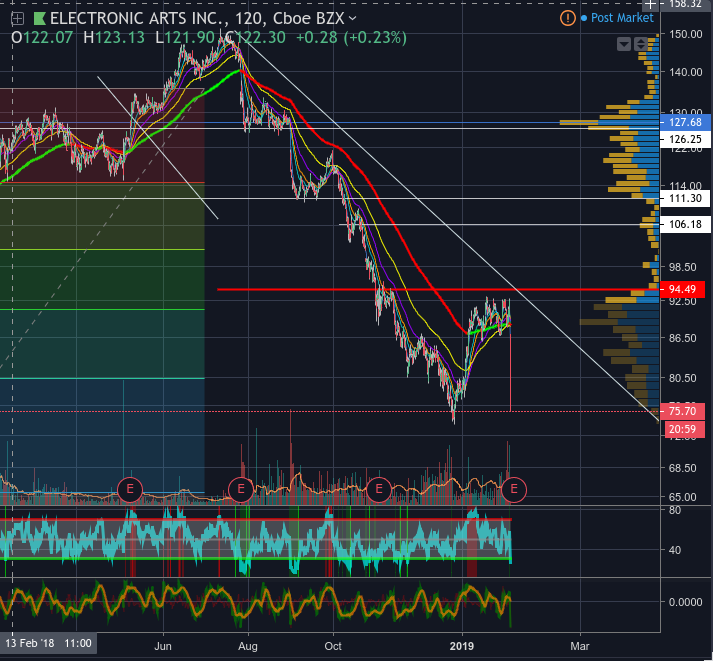The image size is (713, 661).
Task: Open the gray down-arrow pane menu button
Action: coord(624,44)
